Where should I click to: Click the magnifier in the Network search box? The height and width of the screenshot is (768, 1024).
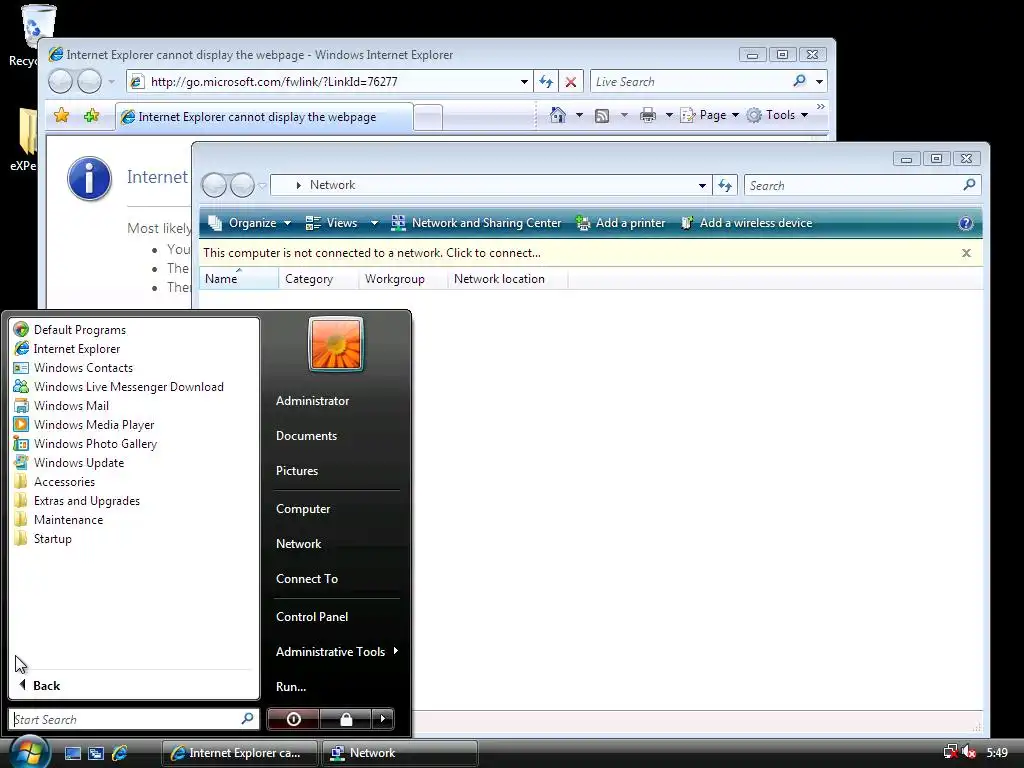(969, 185)
